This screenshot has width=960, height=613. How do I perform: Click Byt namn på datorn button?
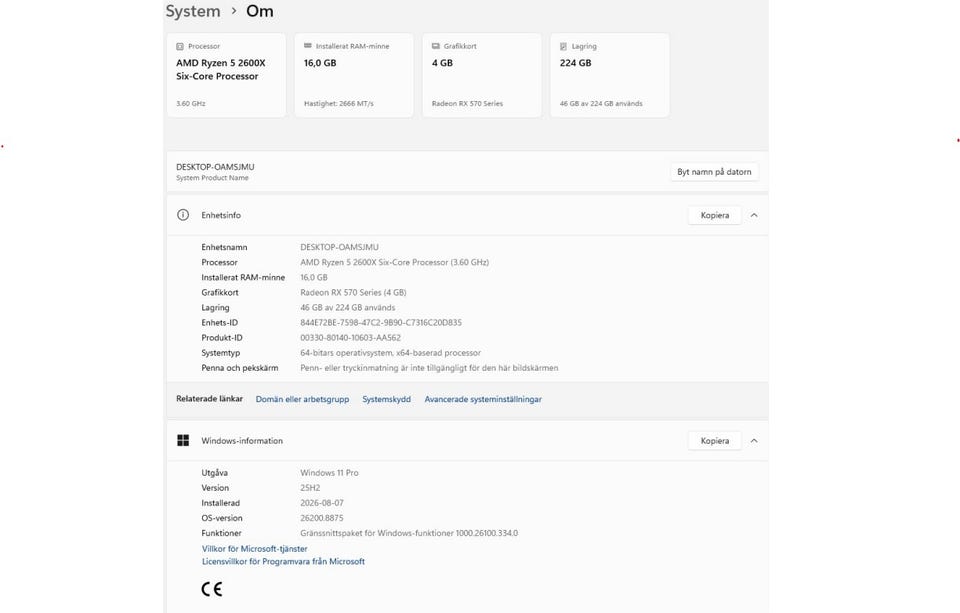pos(714,172)
